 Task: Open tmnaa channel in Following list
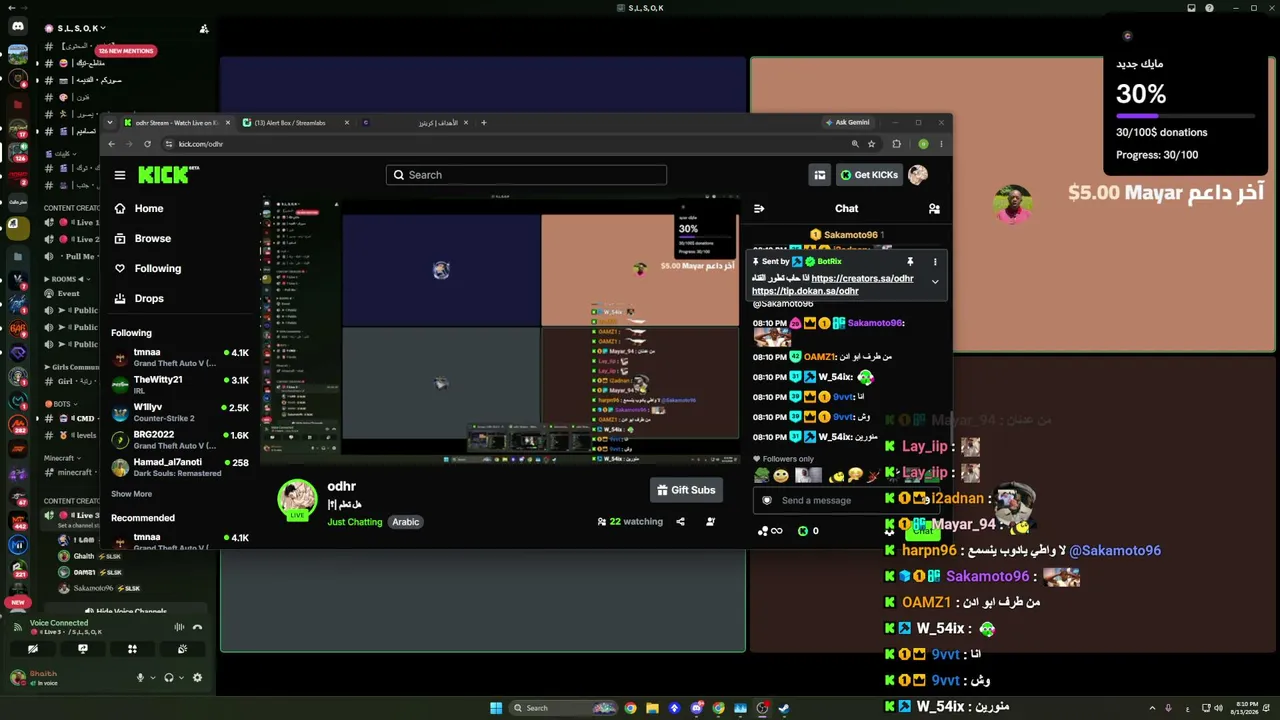(x=180, y=357)
